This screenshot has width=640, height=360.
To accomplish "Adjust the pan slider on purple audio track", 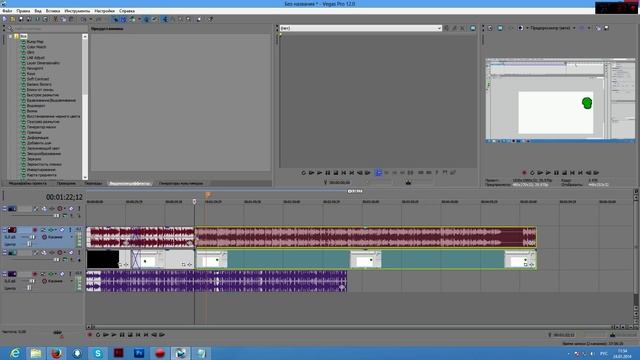I will [x=29, y=288].
